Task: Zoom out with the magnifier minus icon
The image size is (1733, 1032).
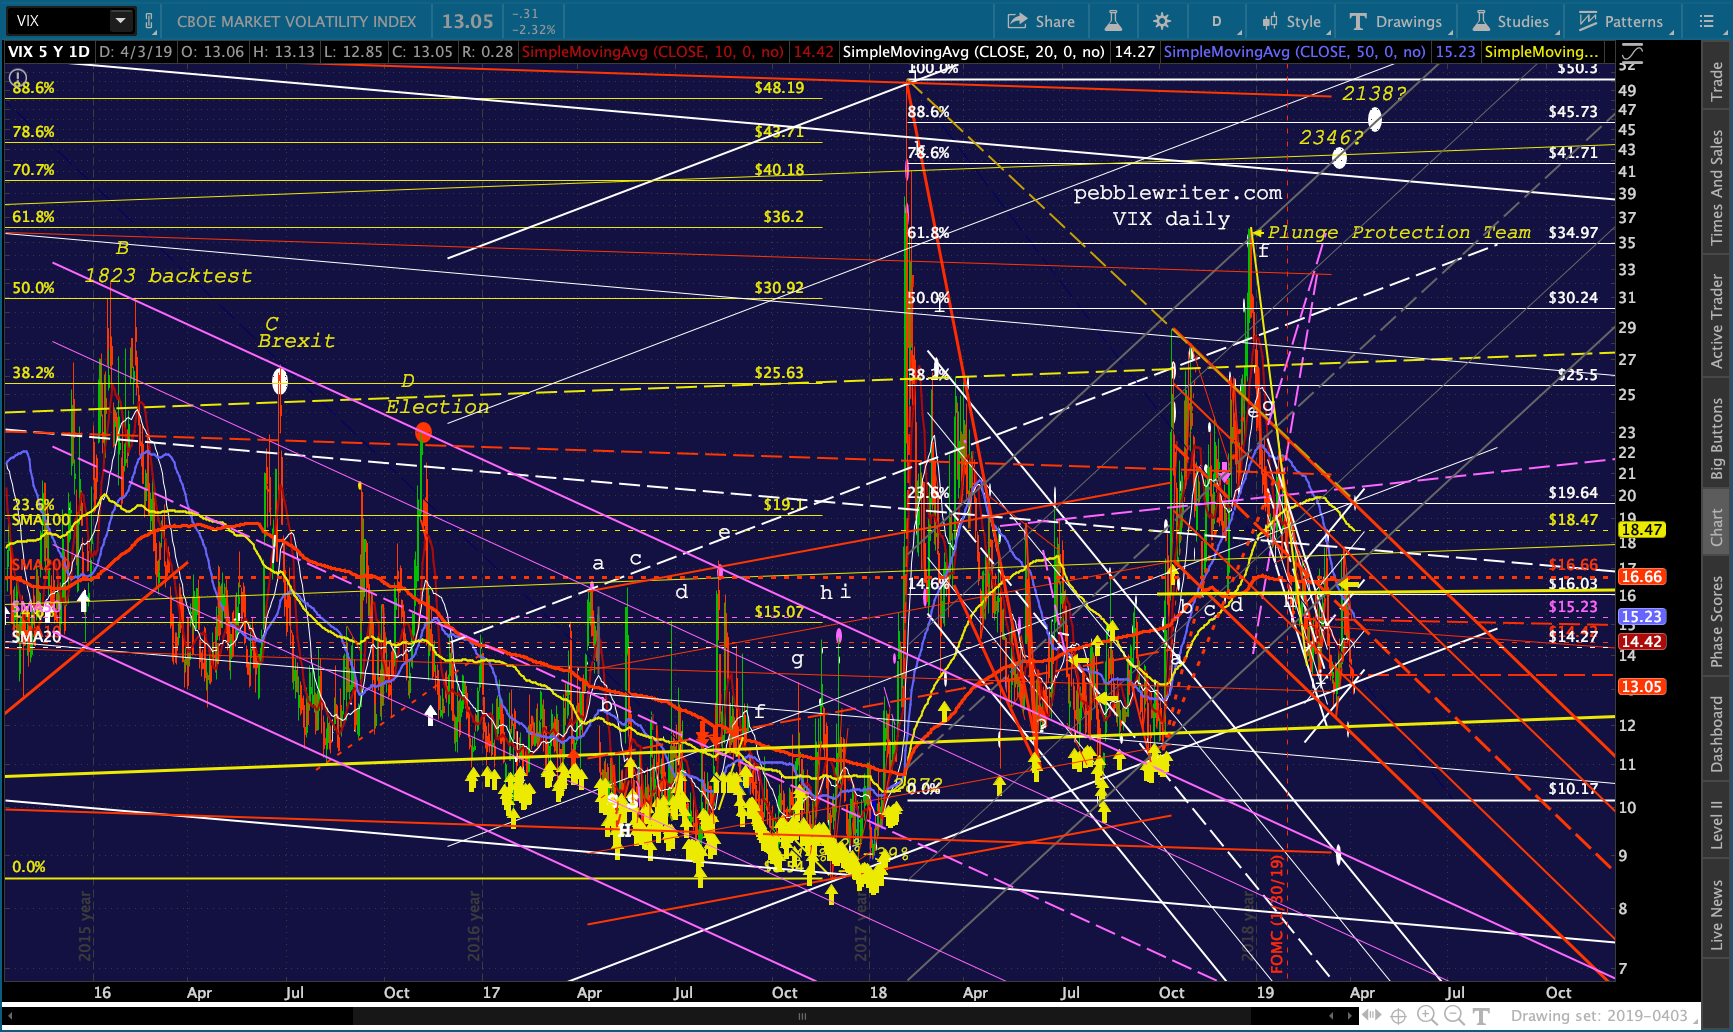Action: pyautogui.click(x=1455, y=1016)
